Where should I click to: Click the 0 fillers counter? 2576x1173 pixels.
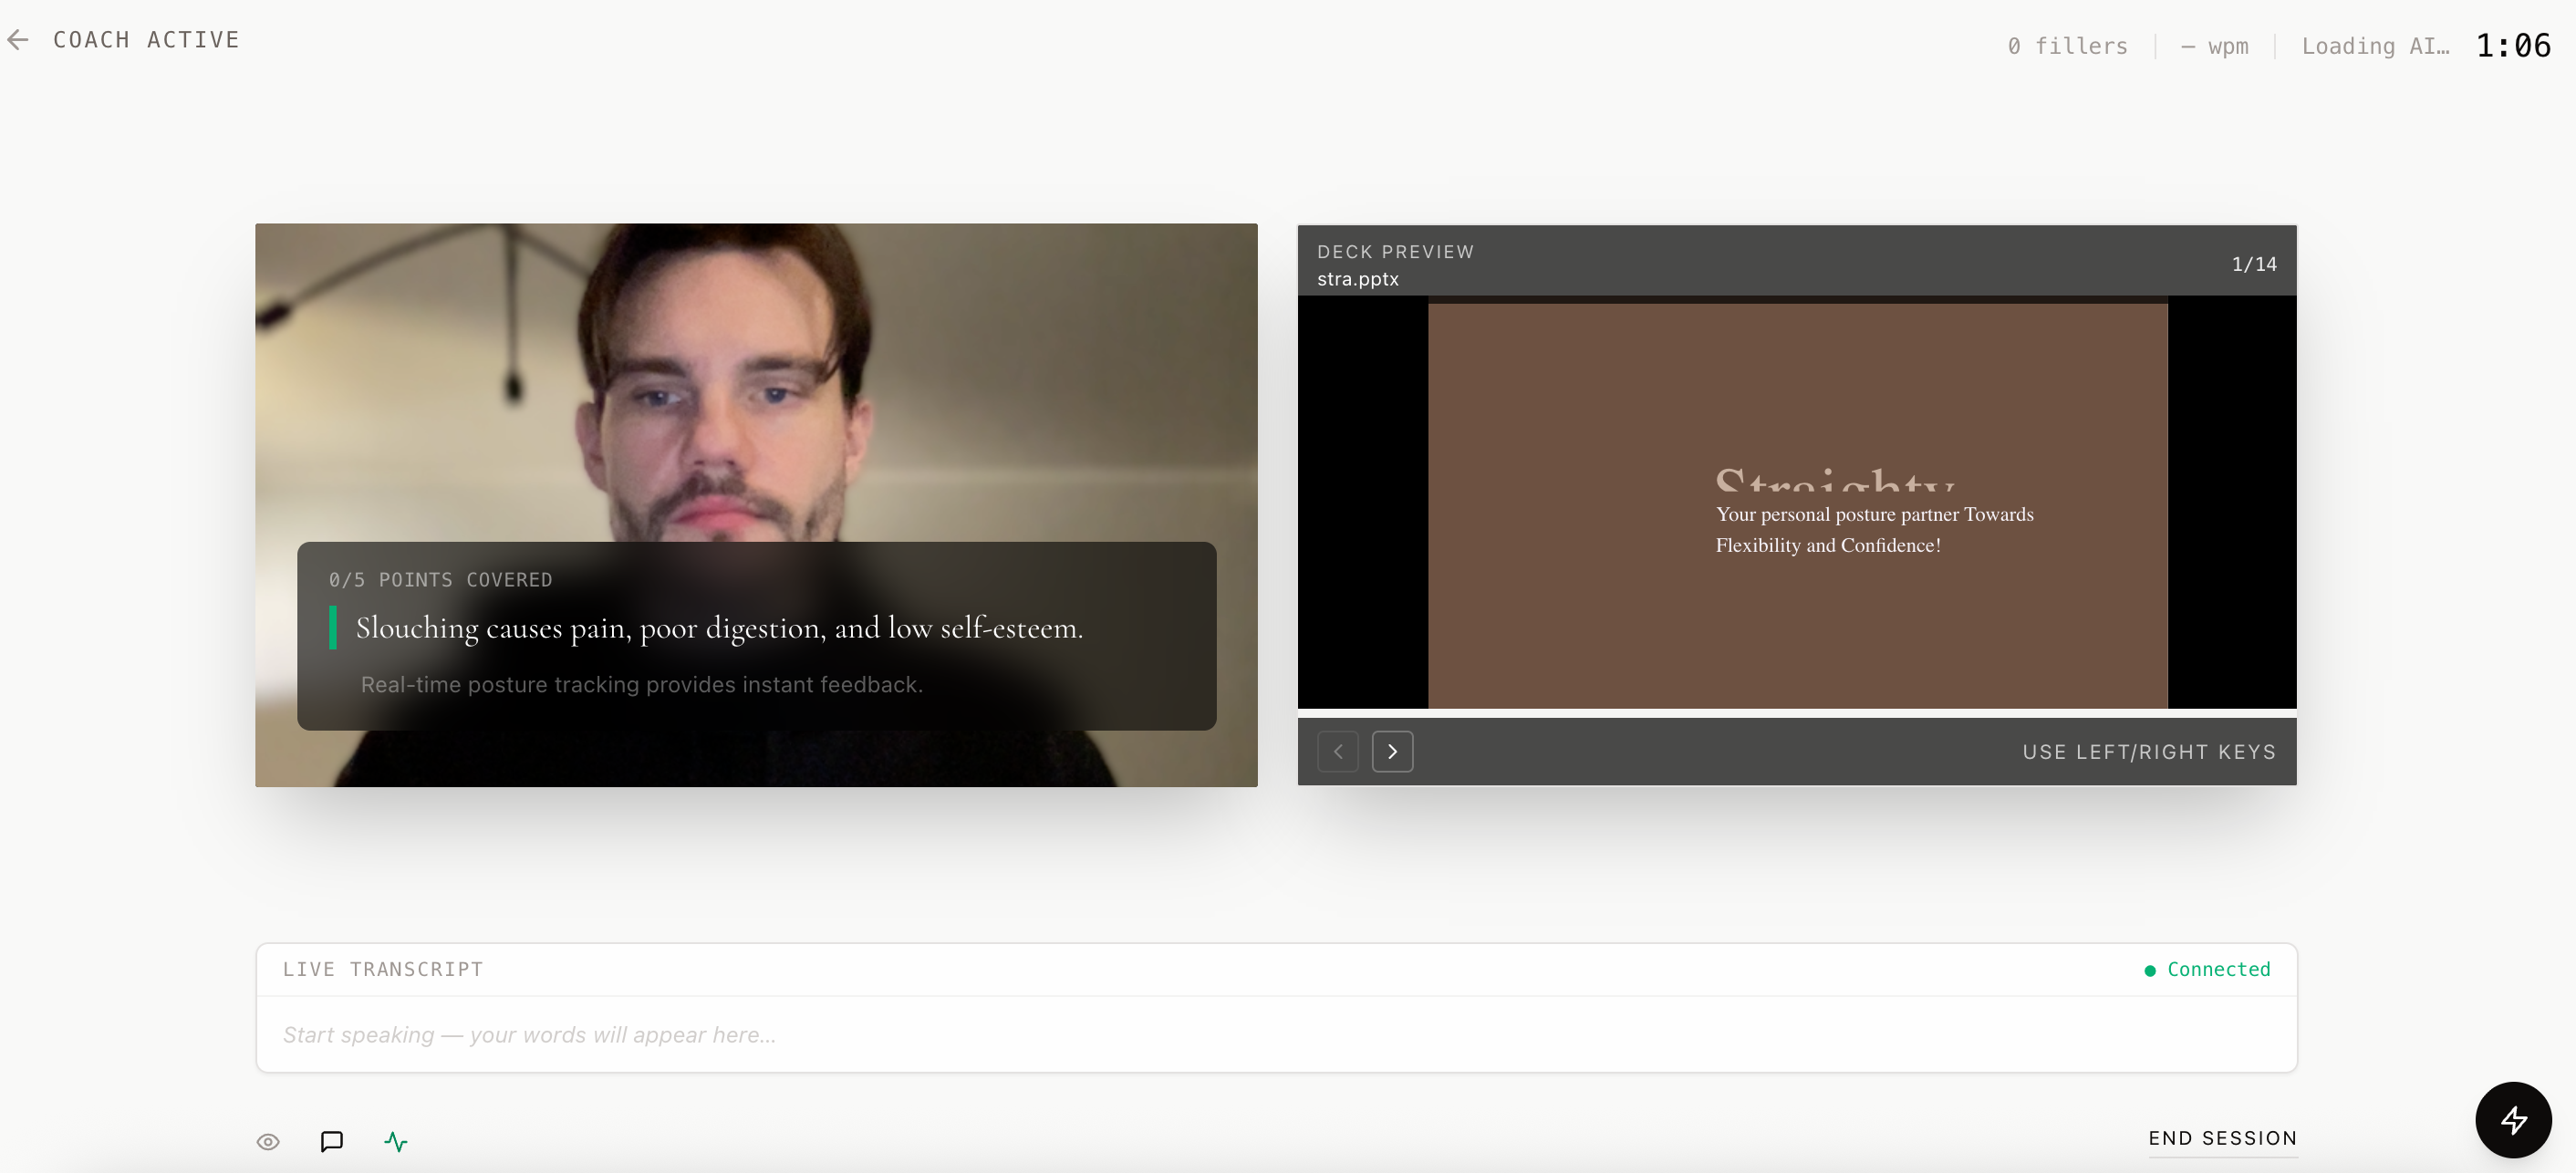pos(2067,46)
